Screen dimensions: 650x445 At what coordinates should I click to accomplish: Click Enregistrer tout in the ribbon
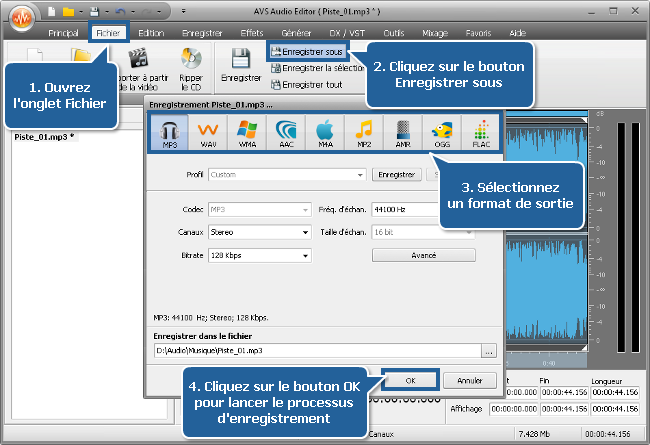tap(307, 85)
